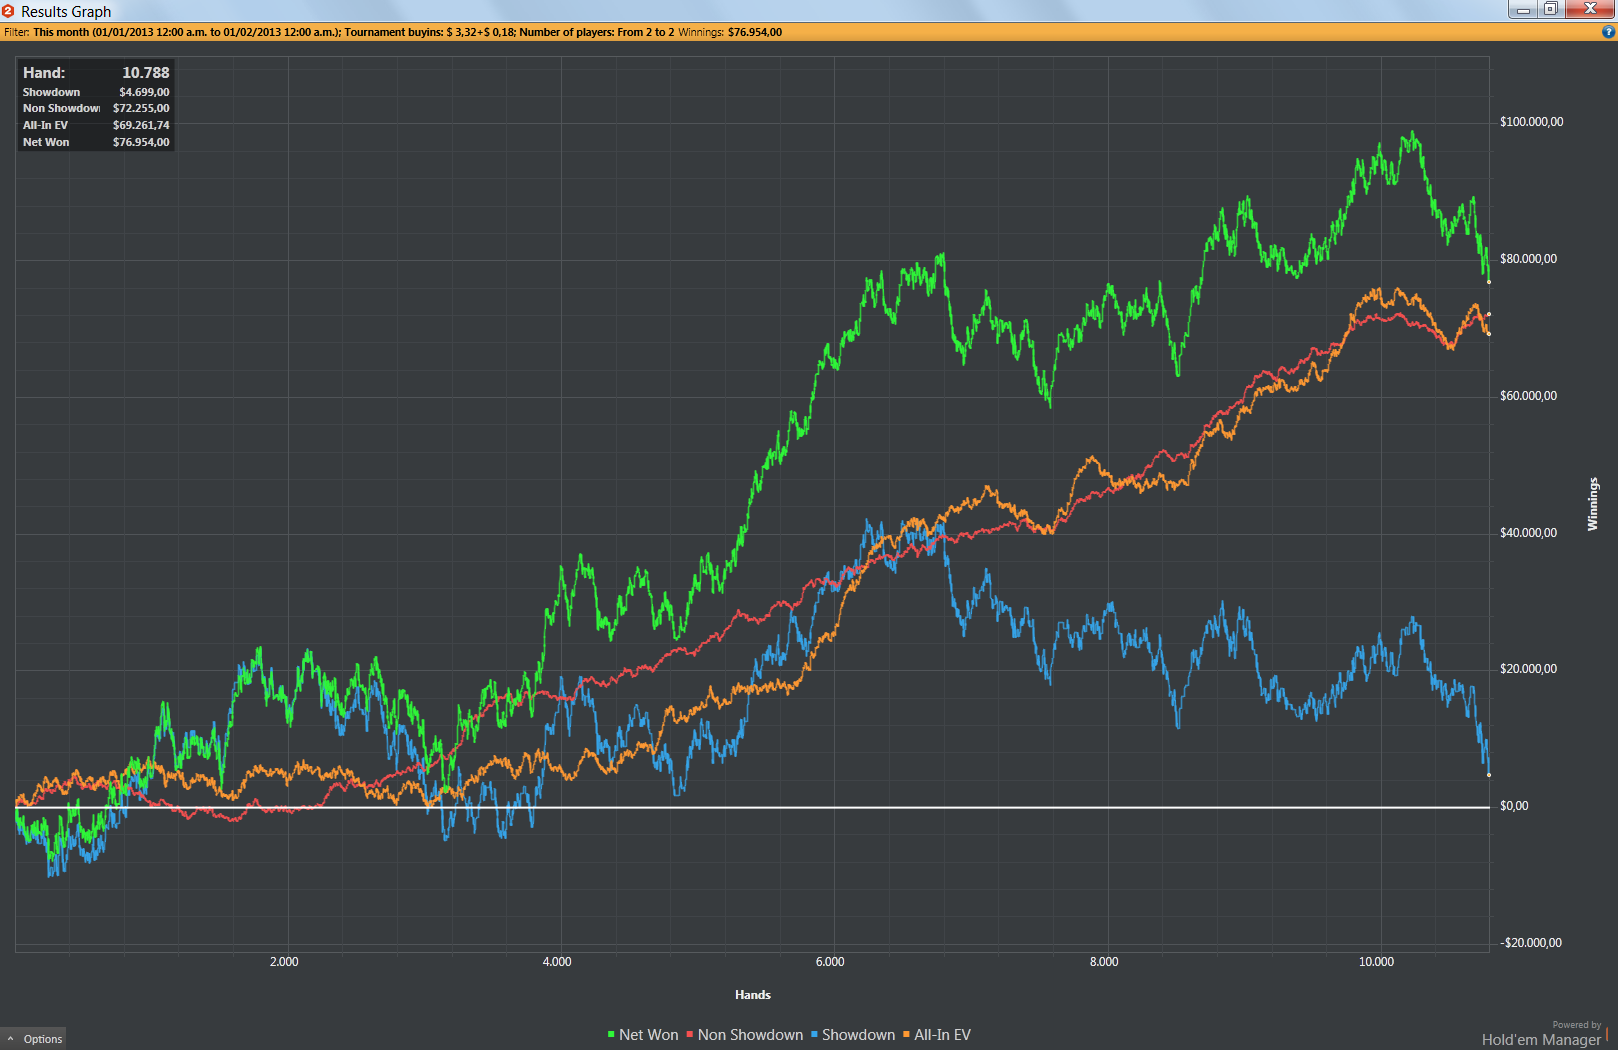Image resolution: width=1618 pixels, height=1050 pixels.
Task: Click the Results Graph window title
Action: (66, 12)
